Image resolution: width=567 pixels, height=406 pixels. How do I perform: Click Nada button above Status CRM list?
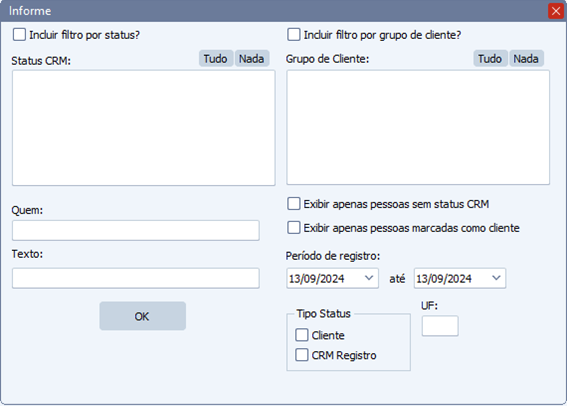click(252, 59)
